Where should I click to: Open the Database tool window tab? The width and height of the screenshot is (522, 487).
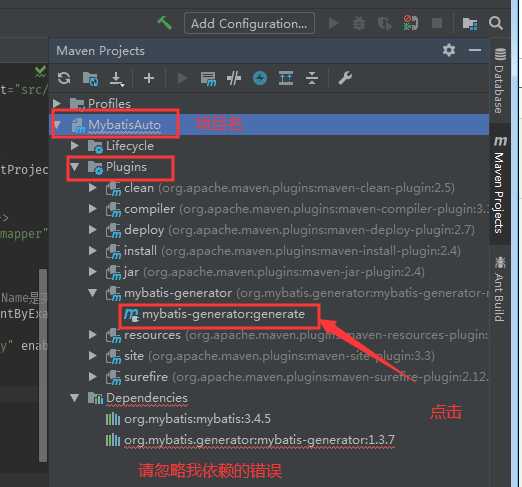(x=500, y=80)
